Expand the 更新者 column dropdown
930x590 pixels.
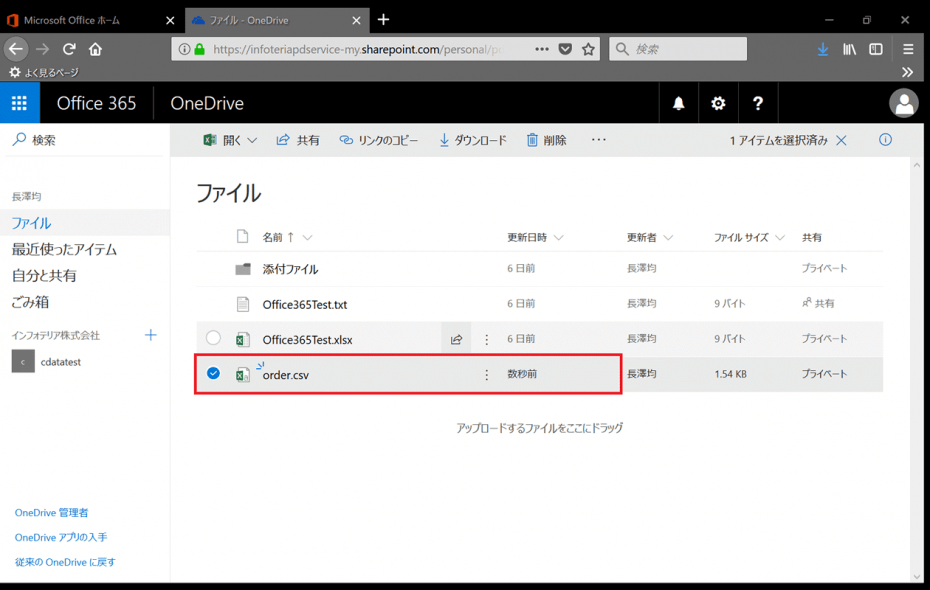668,238
